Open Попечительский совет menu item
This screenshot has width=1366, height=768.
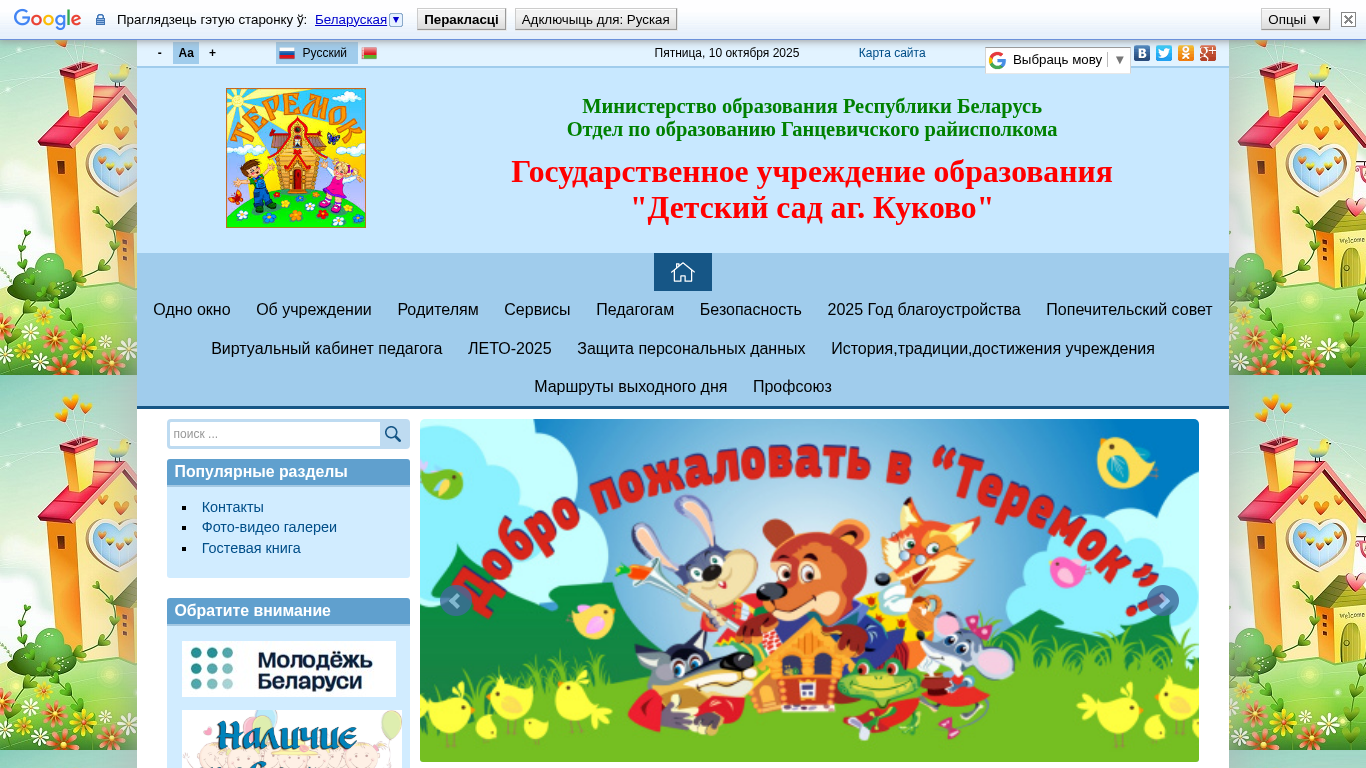(1129, 310)
